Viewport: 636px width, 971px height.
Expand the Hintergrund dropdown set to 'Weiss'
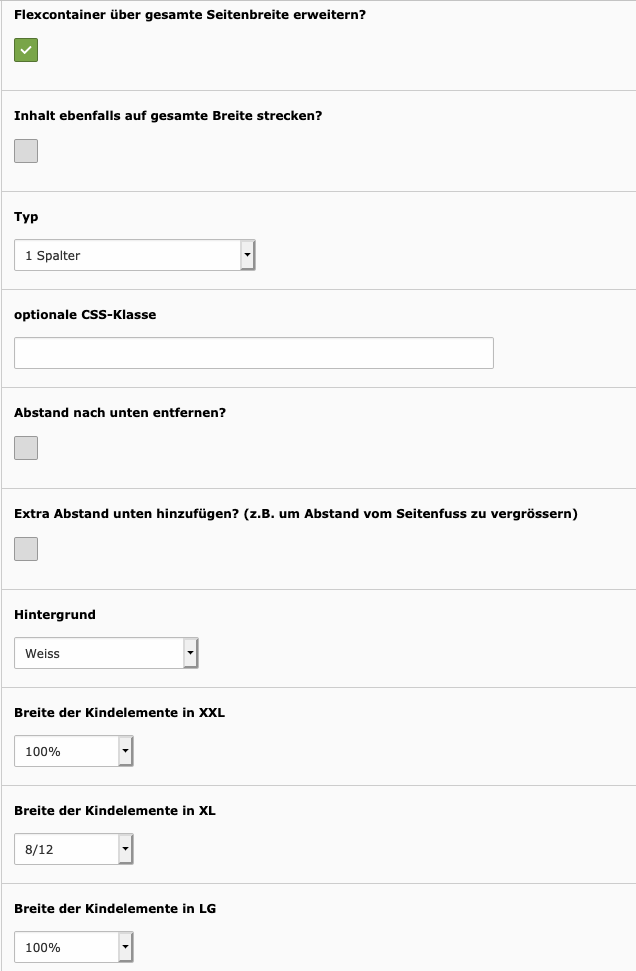(106, 654)
